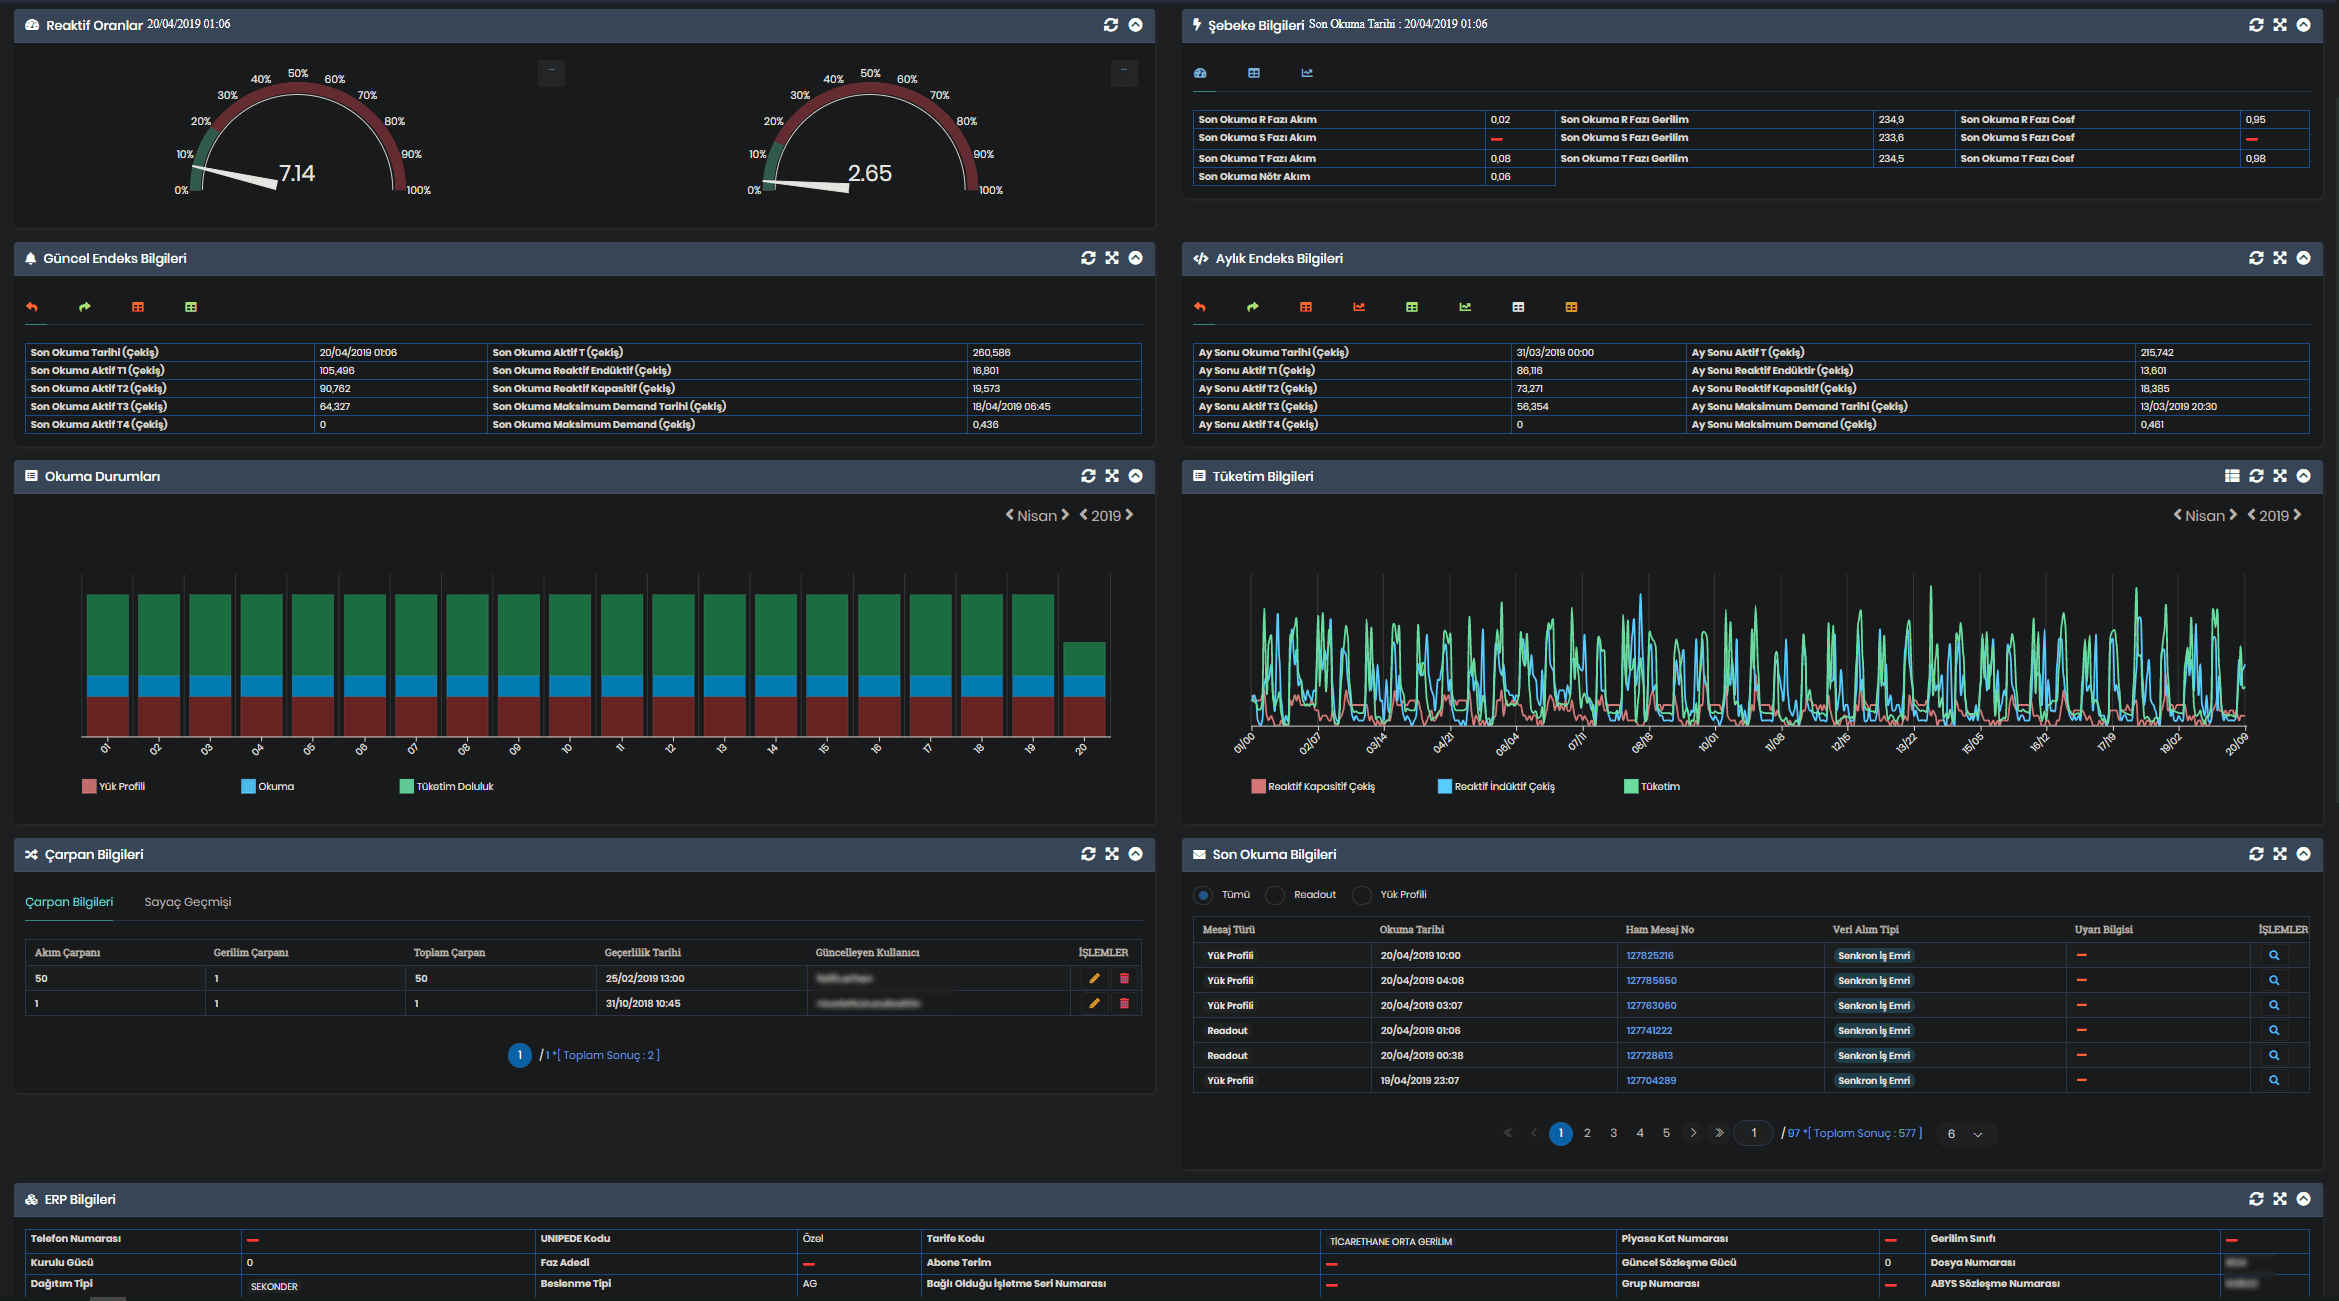
Task: Select the Yük Profili radio filter
Action: click(1362, 895)
